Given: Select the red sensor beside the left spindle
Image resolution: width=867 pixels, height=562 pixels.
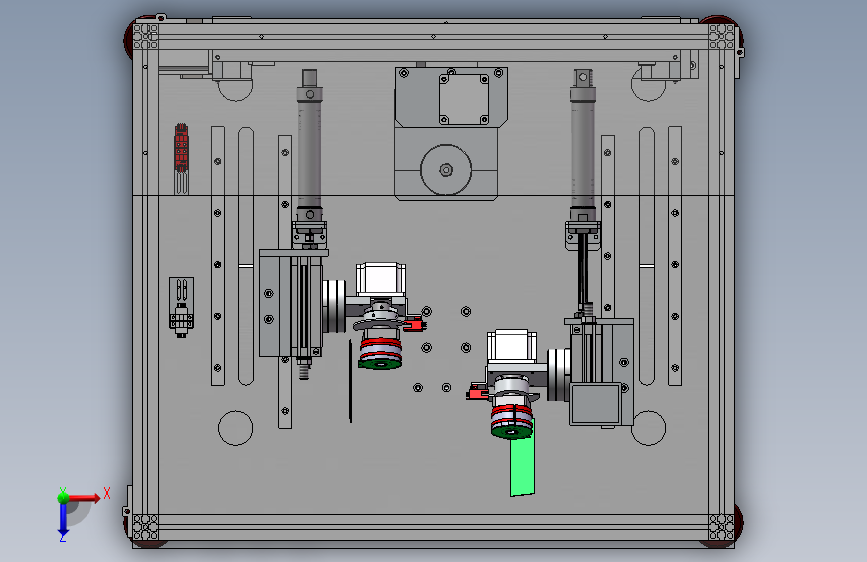Looking at the screenshot, I should [414, 324].
